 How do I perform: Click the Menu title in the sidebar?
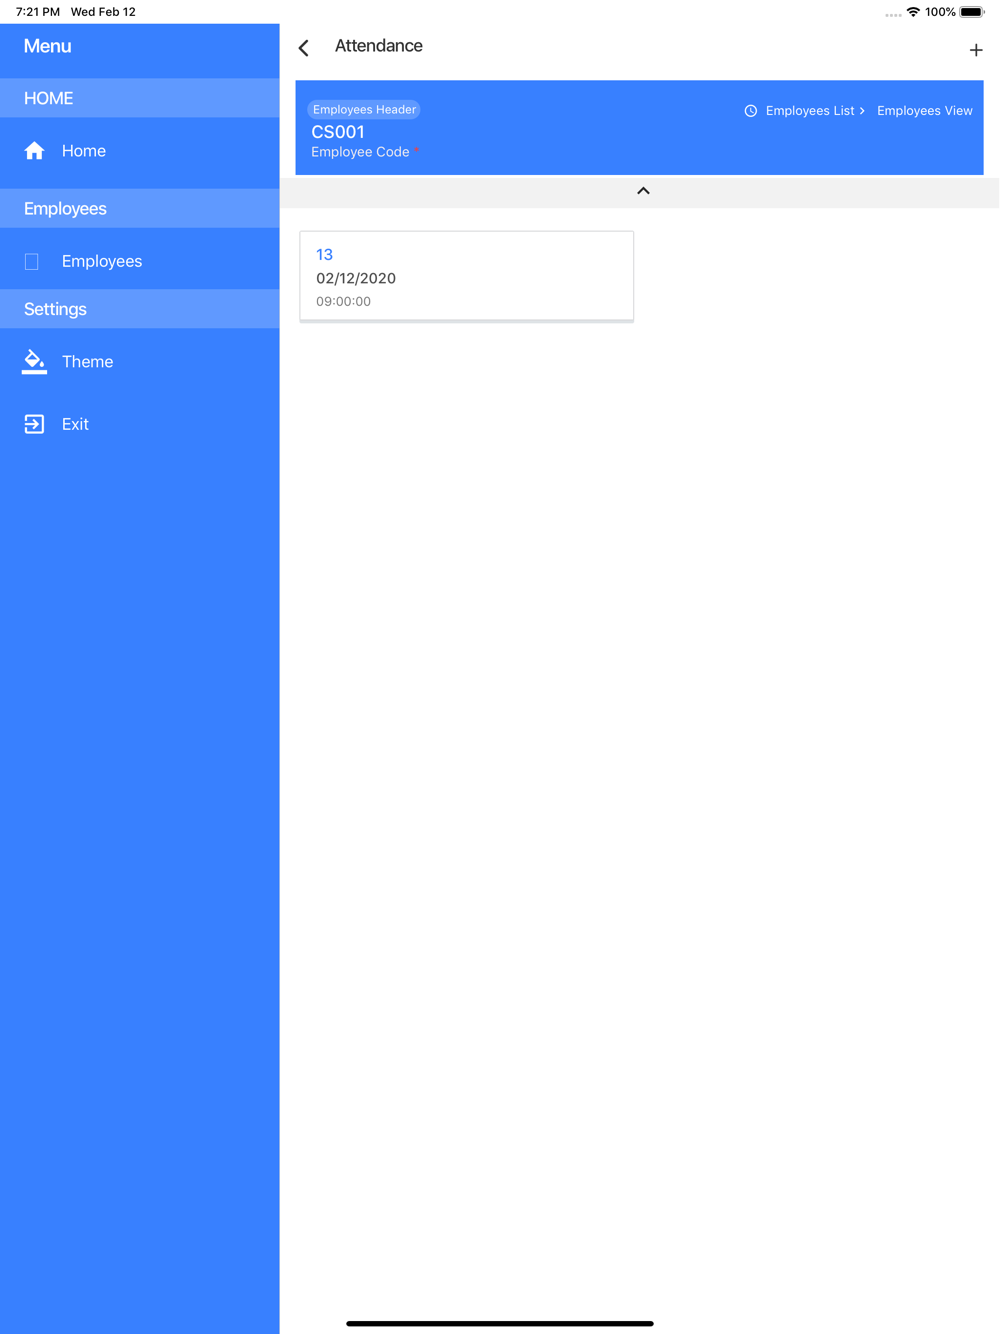point(47,46)
